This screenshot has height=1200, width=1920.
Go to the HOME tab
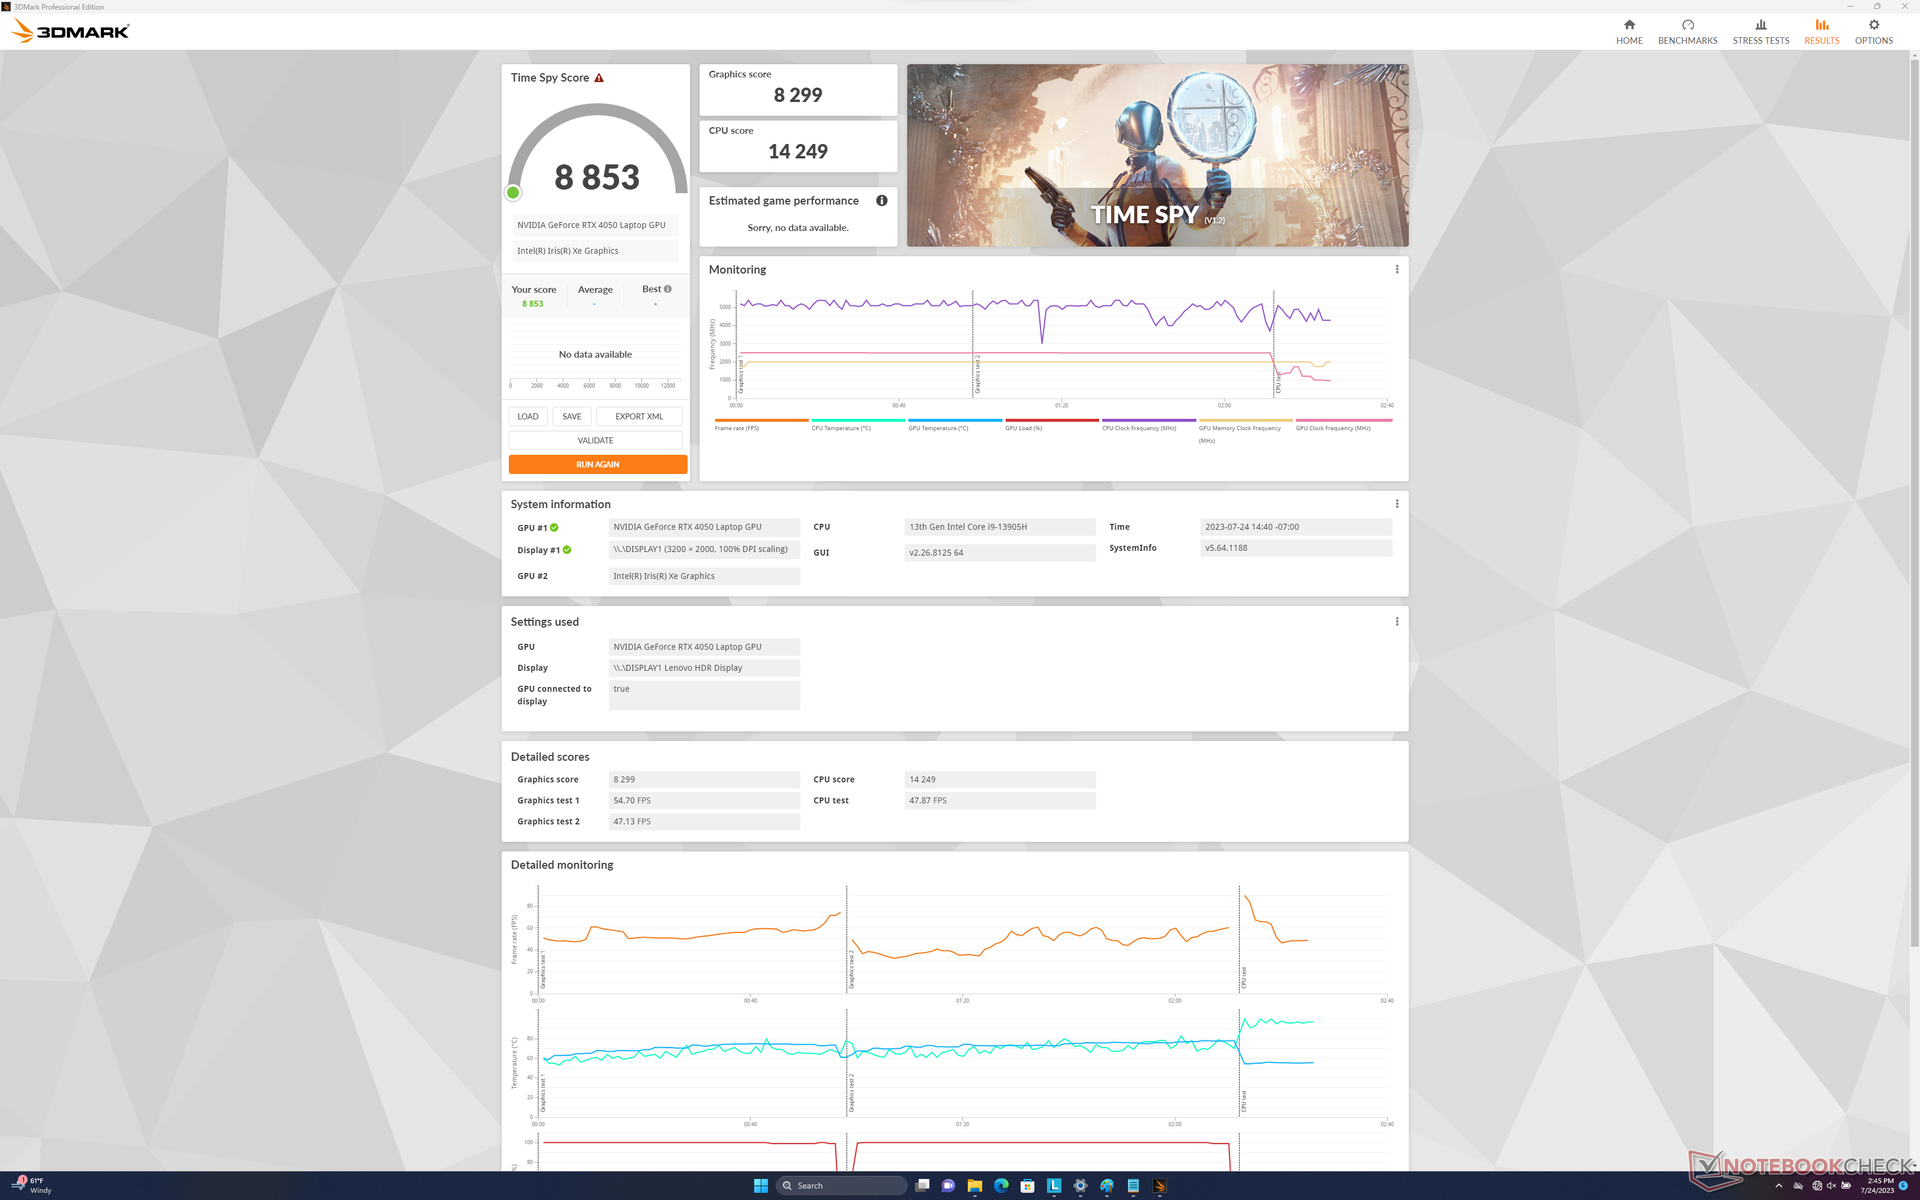click(x=1629, y=31)
